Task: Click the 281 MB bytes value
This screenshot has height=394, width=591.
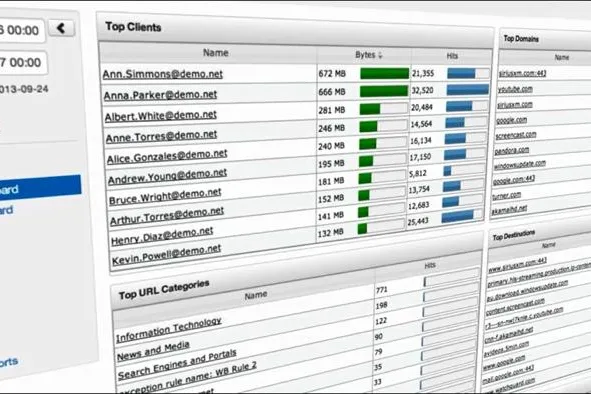Action: (x=332, y=110)
